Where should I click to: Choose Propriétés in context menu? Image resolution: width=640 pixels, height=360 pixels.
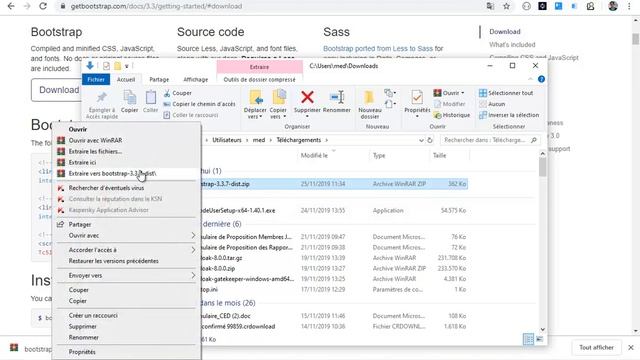click(x=127, y=352)
